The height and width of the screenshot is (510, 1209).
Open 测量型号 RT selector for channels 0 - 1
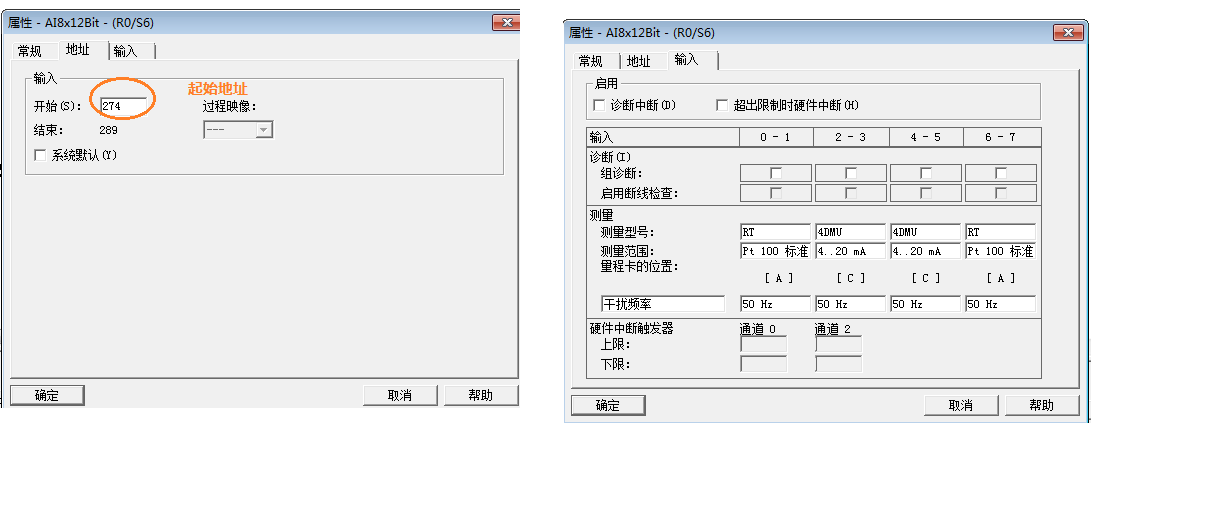click(x=775, y=232)
